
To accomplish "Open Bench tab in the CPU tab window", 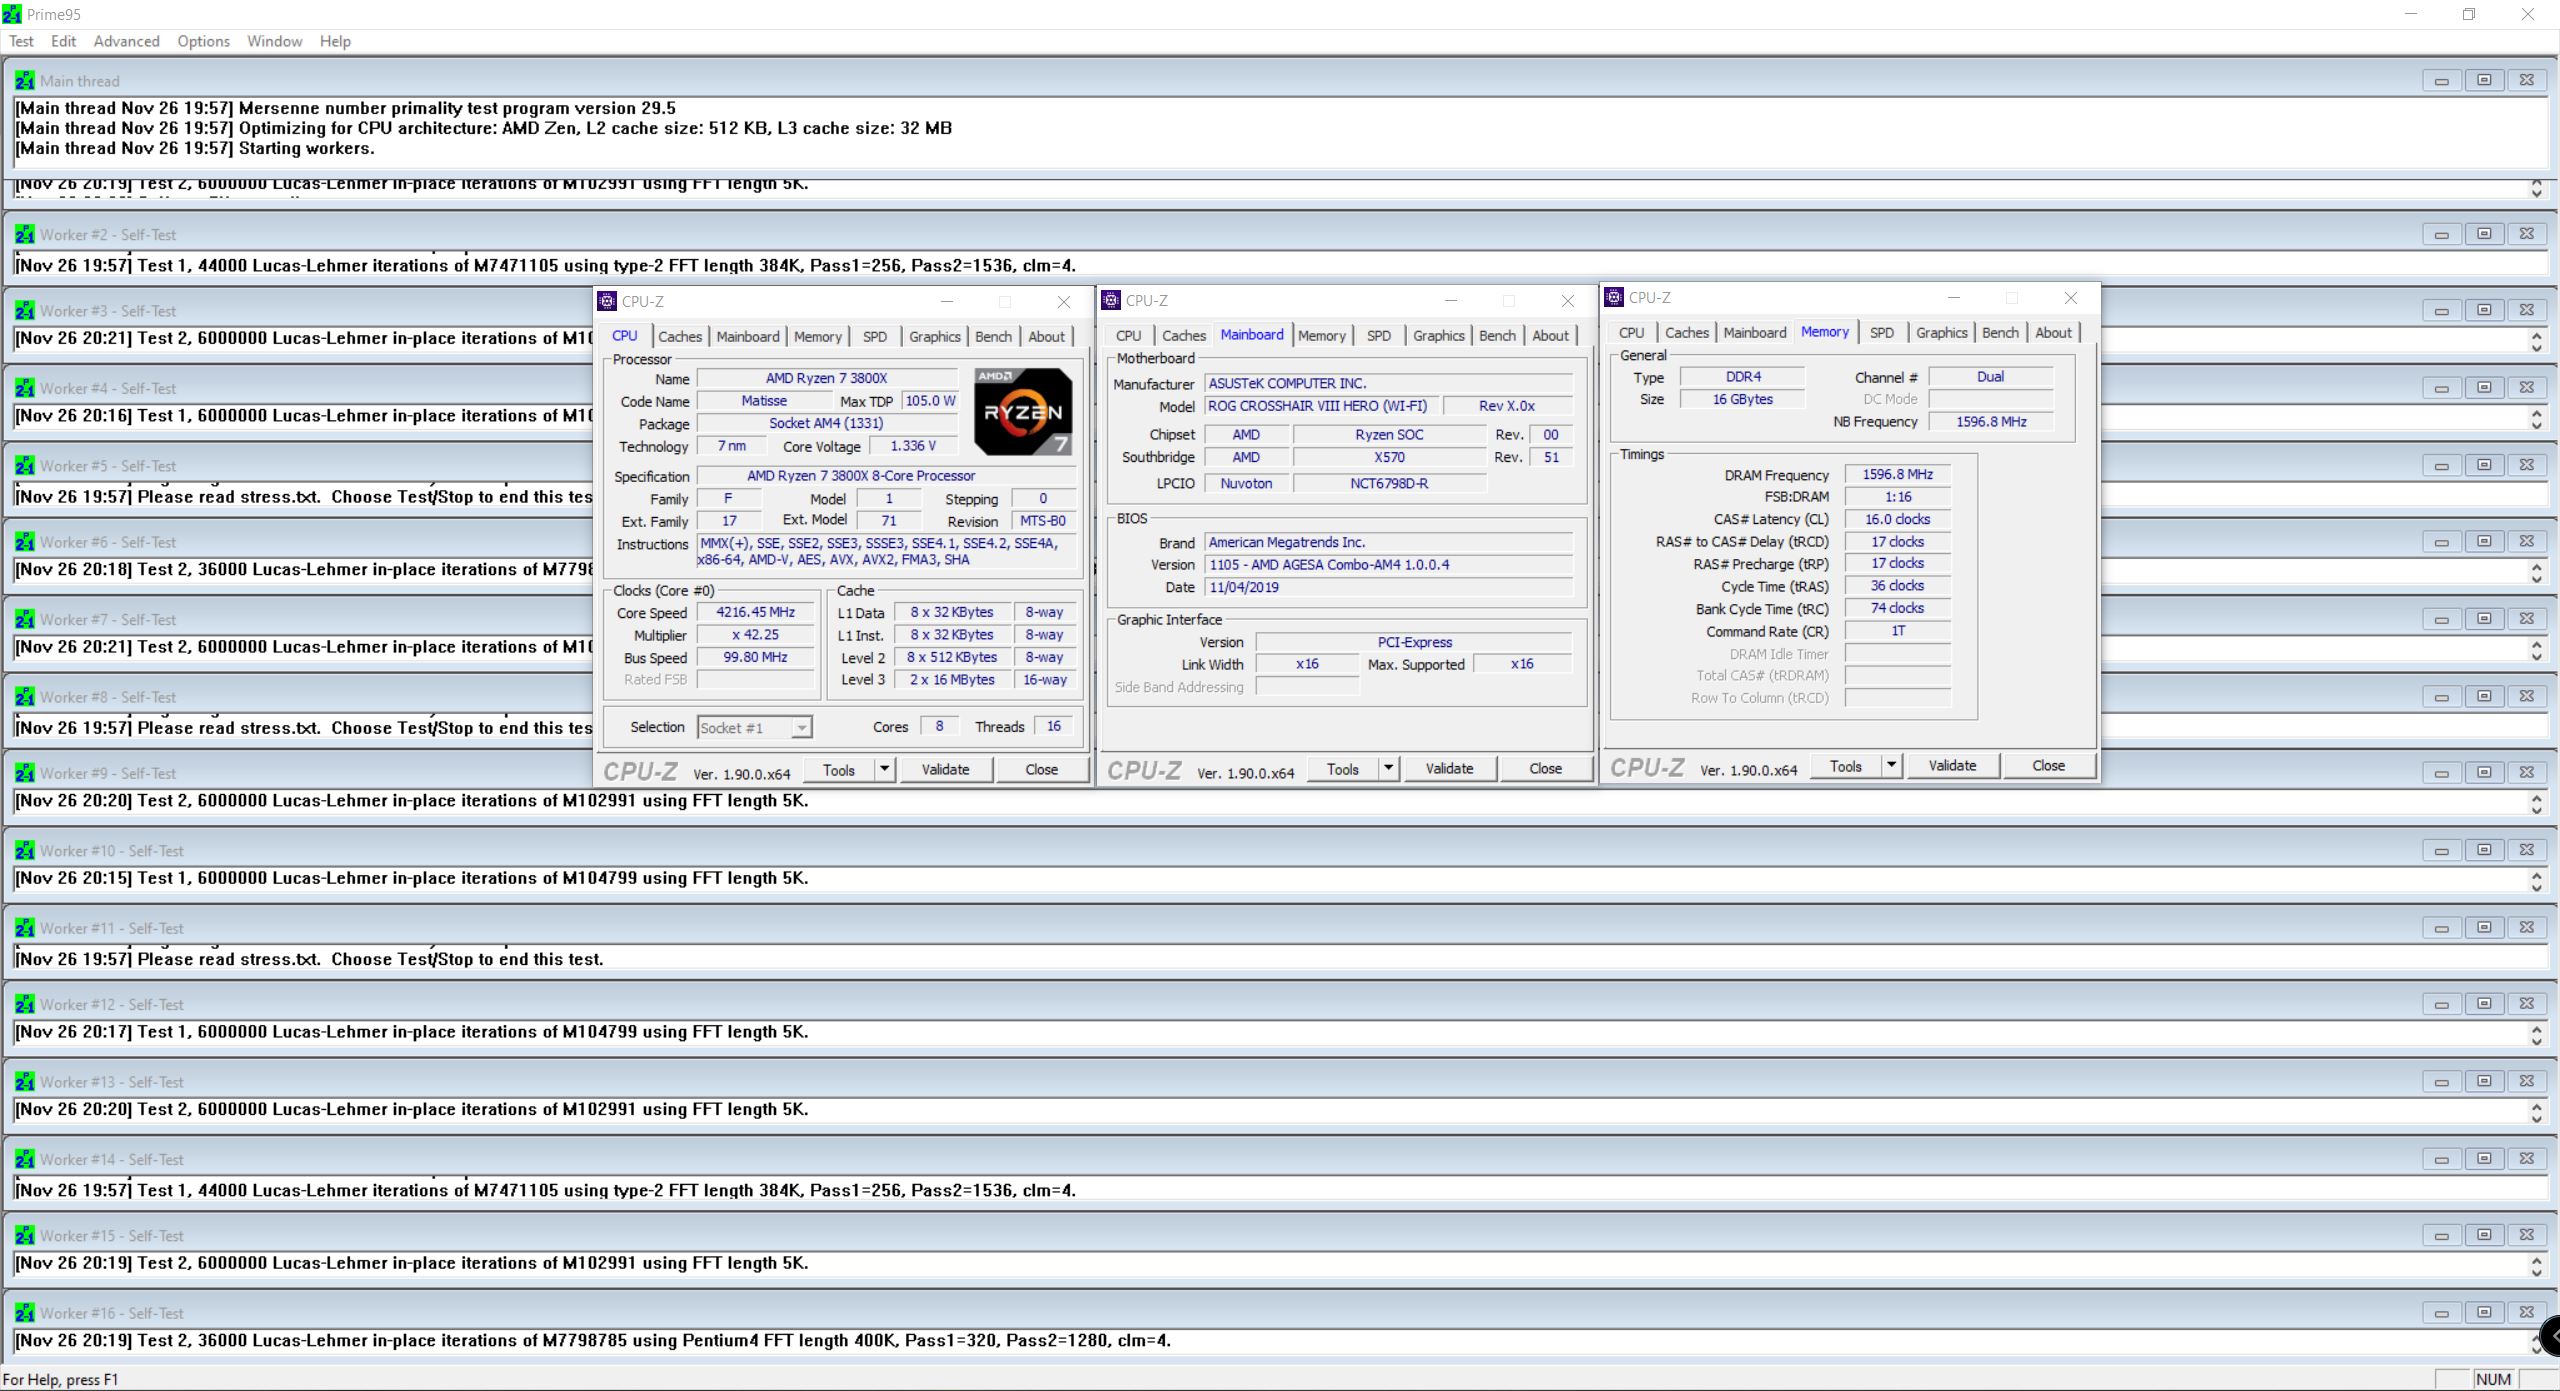I will (993, 336).
